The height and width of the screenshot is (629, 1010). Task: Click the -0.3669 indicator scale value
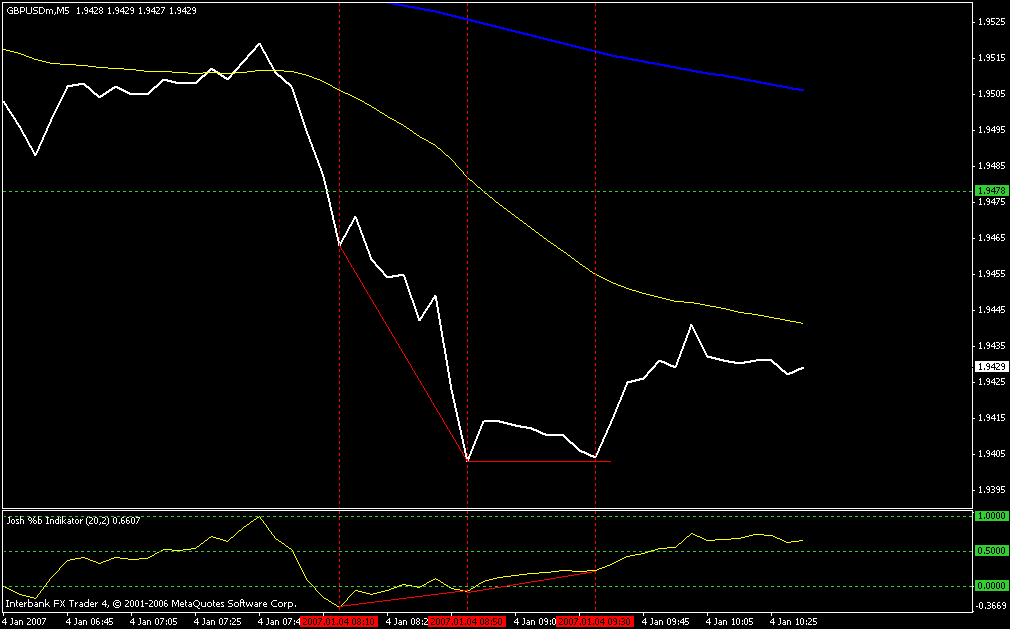991,606
